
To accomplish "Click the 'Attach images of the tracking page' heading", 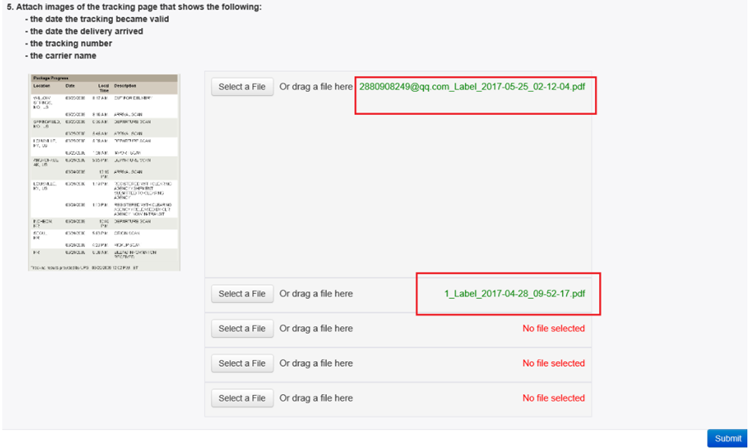I will coord(134,7).
